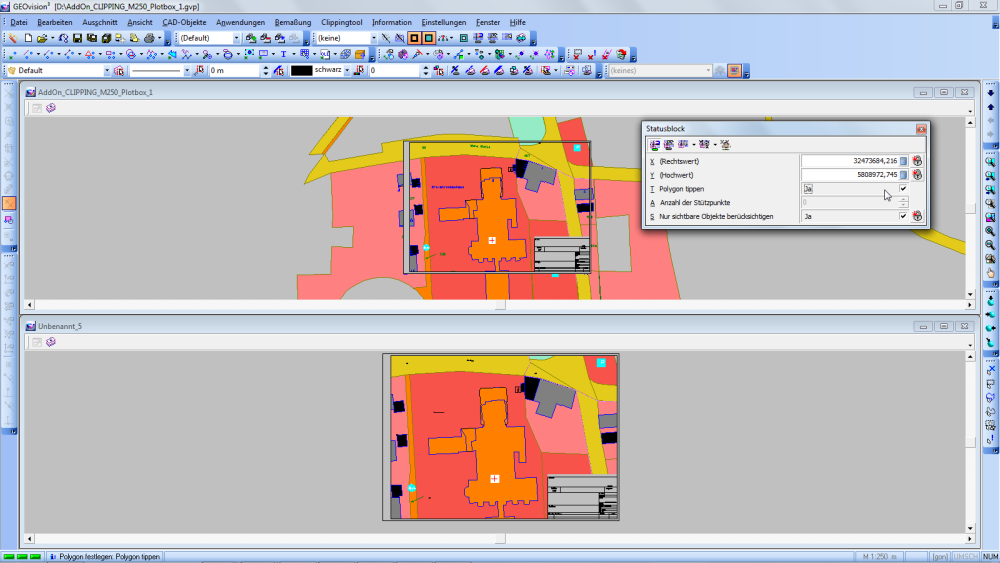Open the CAD-Objekte menu
This screenshot has height=563, width=1000.
tap(184, 22)
